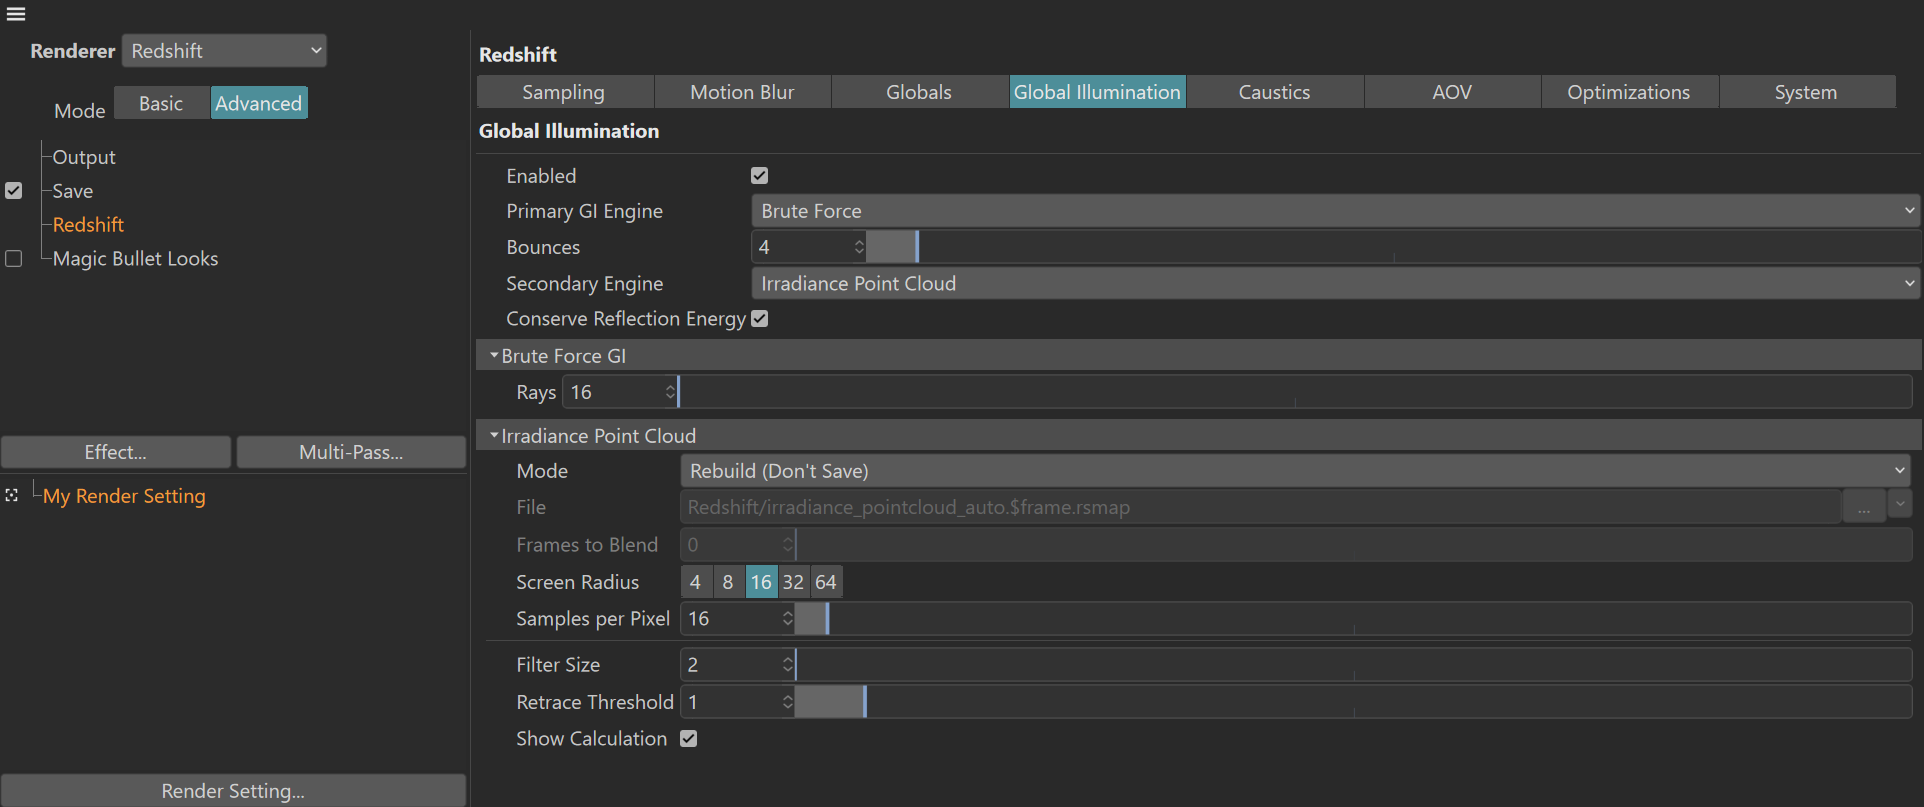Switch to the System tab
The width and height of the screenshot is (1924, 807).
coord(1806,92)
